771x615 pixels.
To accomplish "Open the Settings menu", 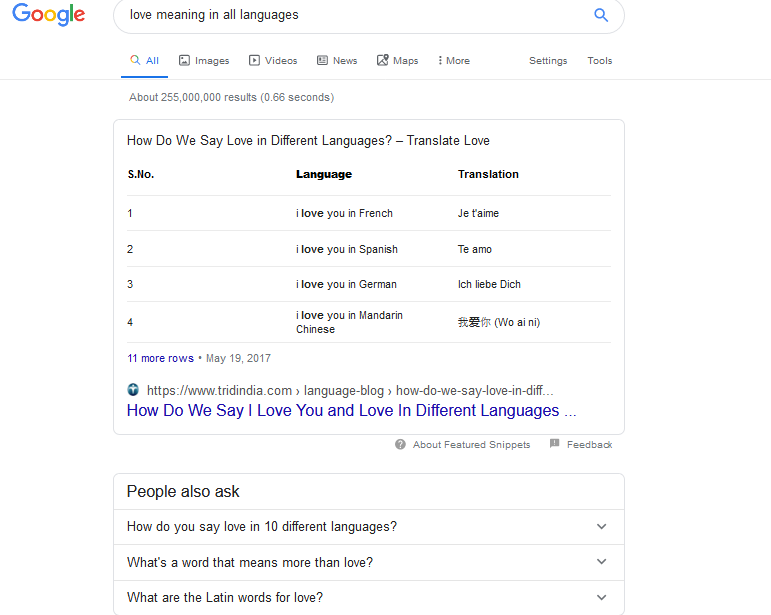I will point(548,60).
